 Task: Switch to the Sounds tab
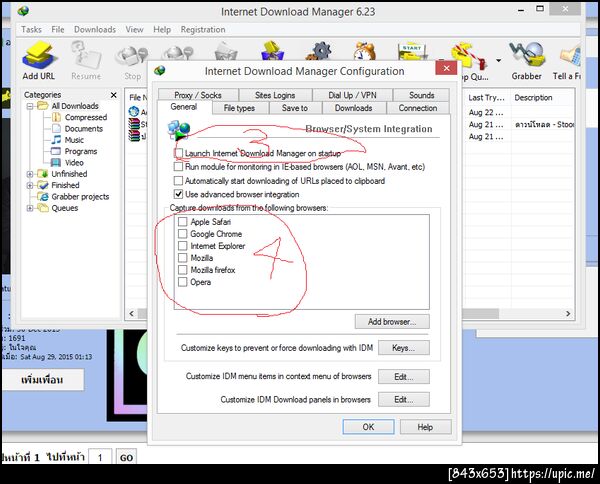point(421,95)
